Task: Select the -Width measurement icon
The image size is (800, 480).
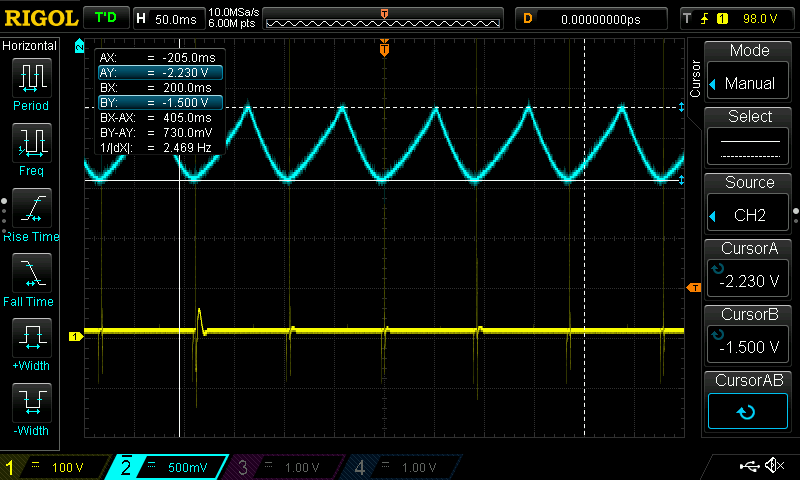Action: pos(32,402)
